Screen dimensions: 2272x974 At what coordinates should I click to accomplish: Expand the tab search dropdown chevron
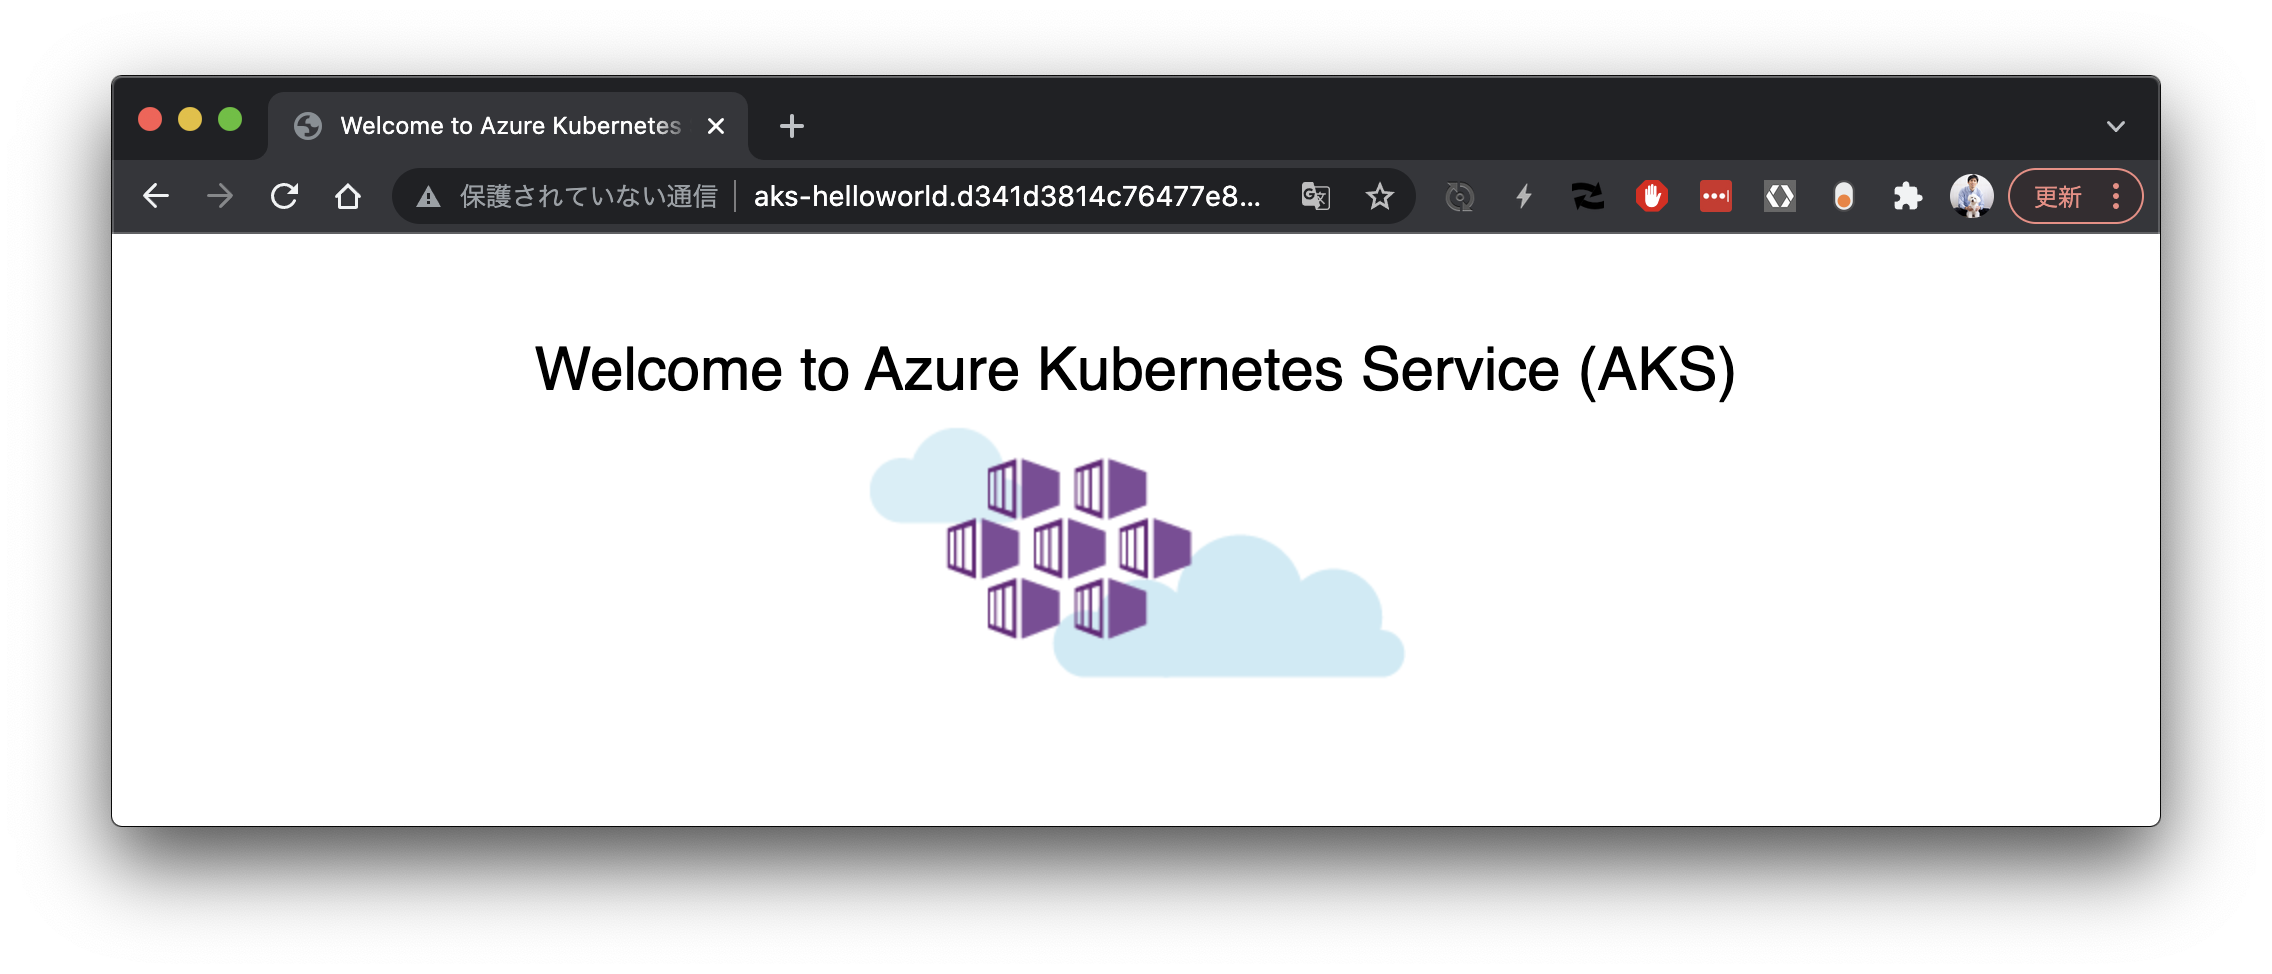pyautogui.click(x=2116, y=126)
